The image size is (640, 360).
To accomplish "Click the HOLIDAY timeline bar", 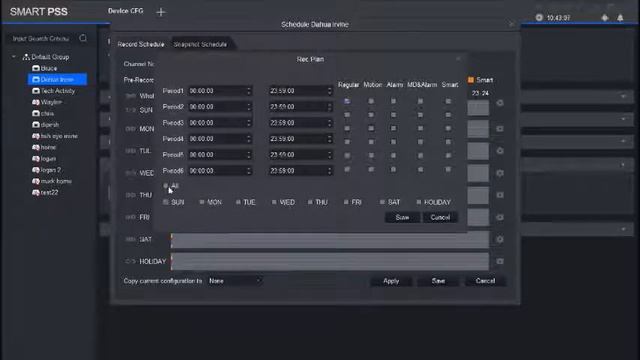I will click(x=330, y=261).
